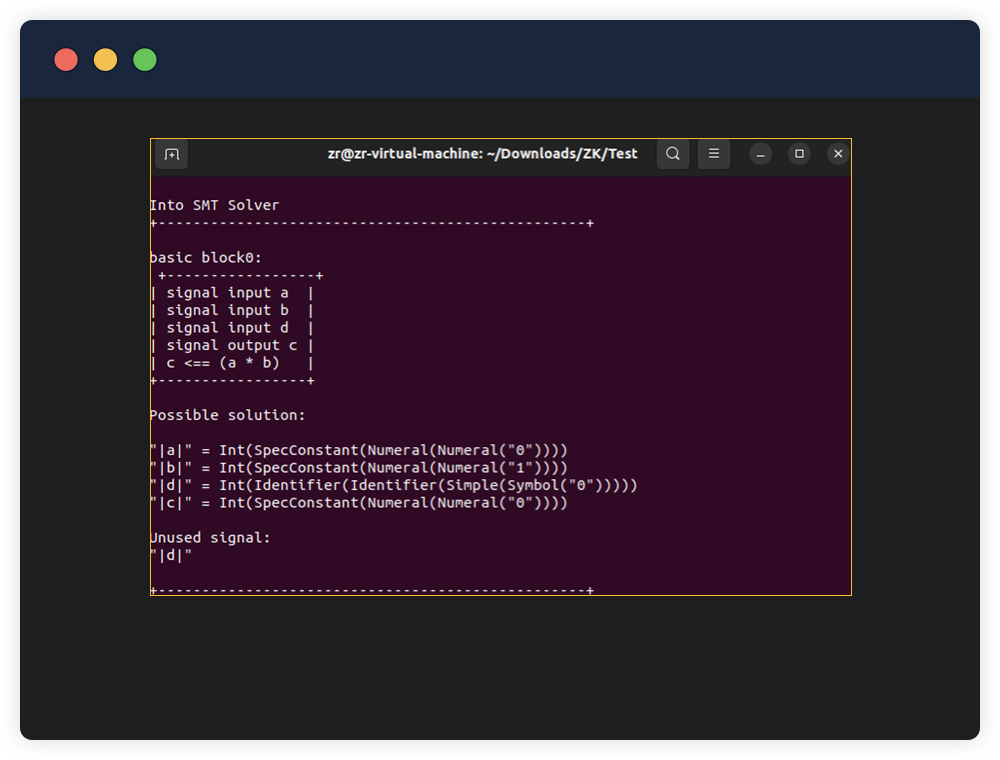Click the "|d|" Identifier Symbol line
This screenshot has width=1000, height=760.
coord(394,485)
